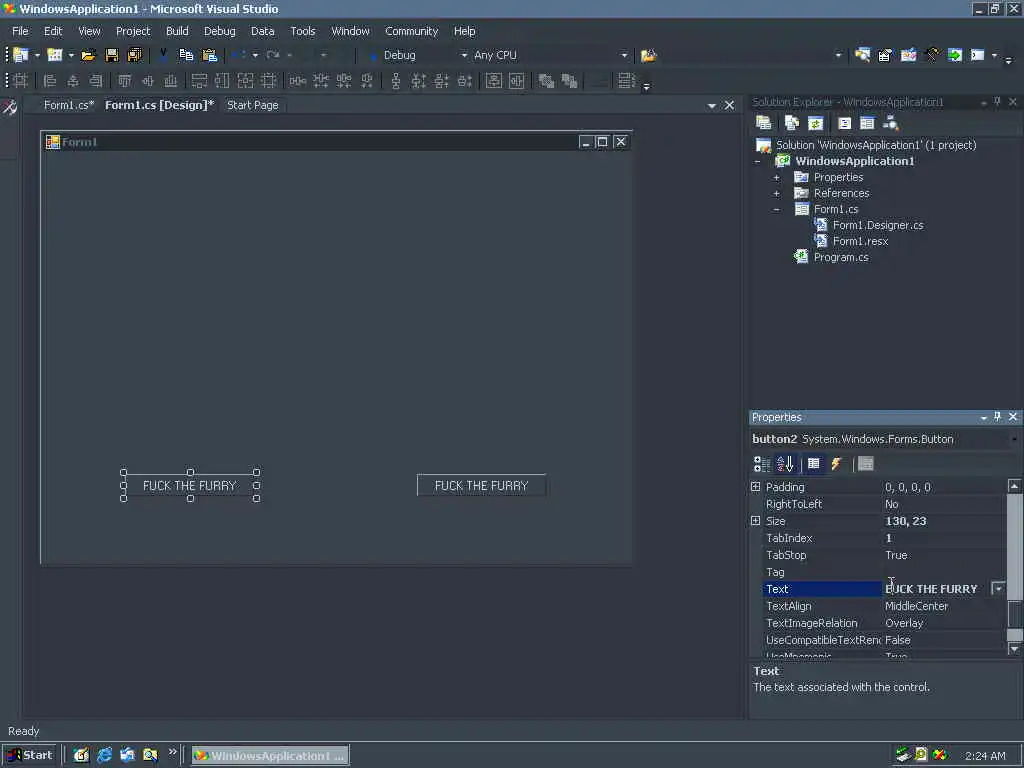This screenshot has width=1024, height=768.
Task: Click Align to Grid in layout toolbar
Action: (20, 81)
